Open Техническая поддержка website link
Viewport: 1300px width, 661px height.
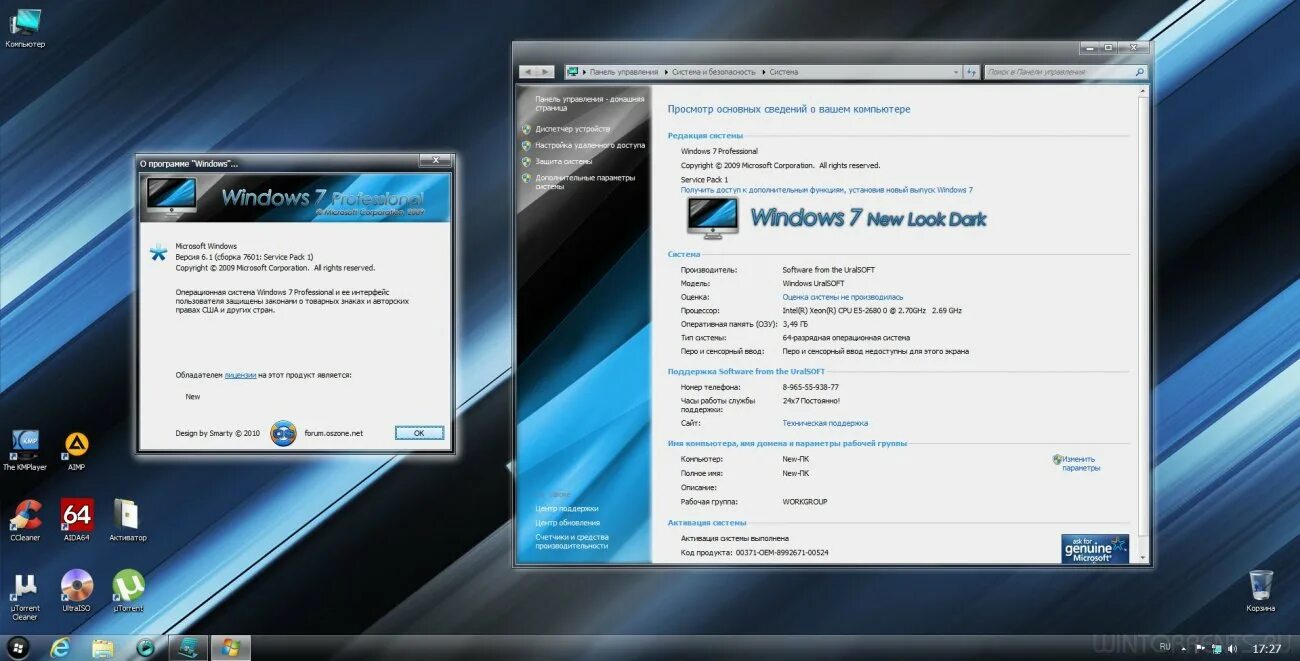(825, 423)
